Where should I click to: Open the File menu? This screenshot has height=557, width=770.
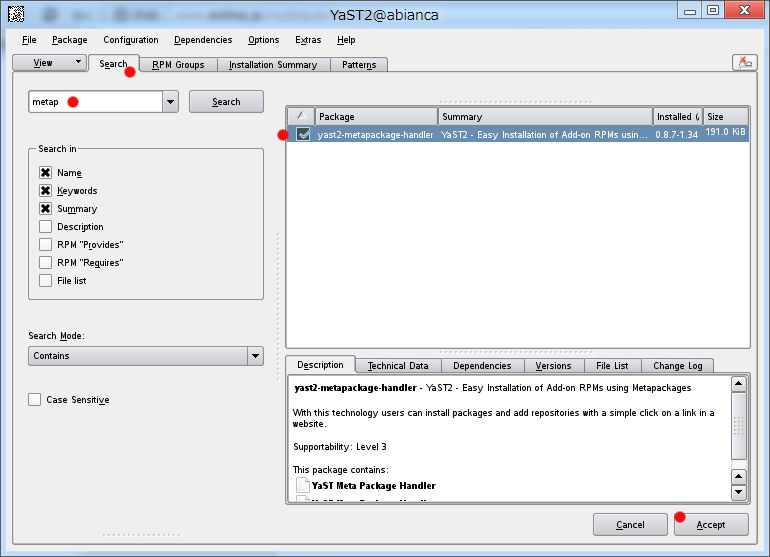coord(29,40)
